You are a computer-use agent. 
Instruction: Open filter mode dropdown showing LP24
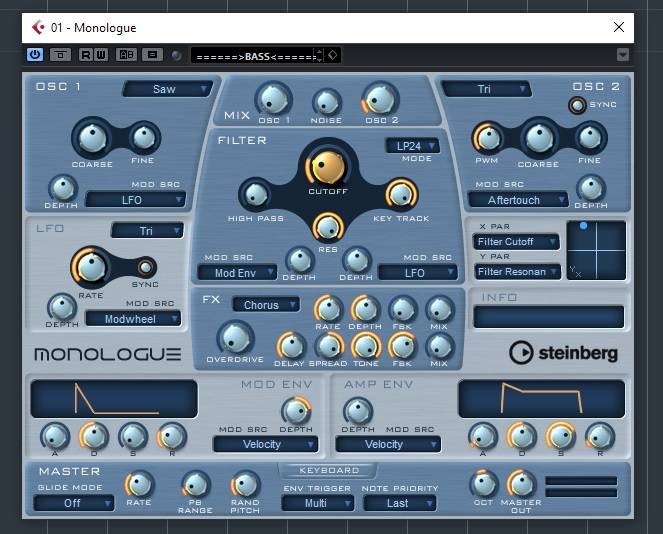coord(412,146)
